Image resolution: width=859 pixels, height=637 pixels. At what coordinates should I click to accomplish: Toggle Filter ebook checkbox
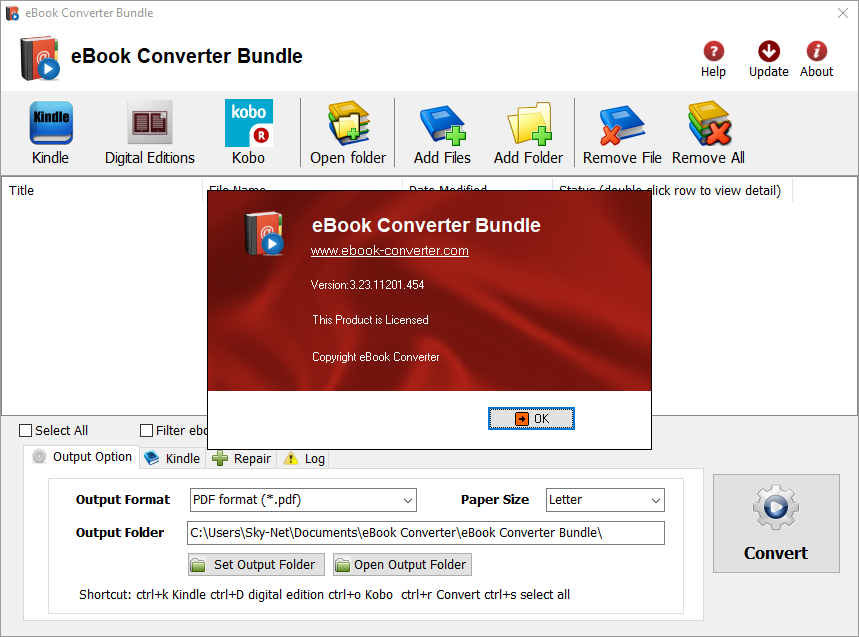click(146, 431)
